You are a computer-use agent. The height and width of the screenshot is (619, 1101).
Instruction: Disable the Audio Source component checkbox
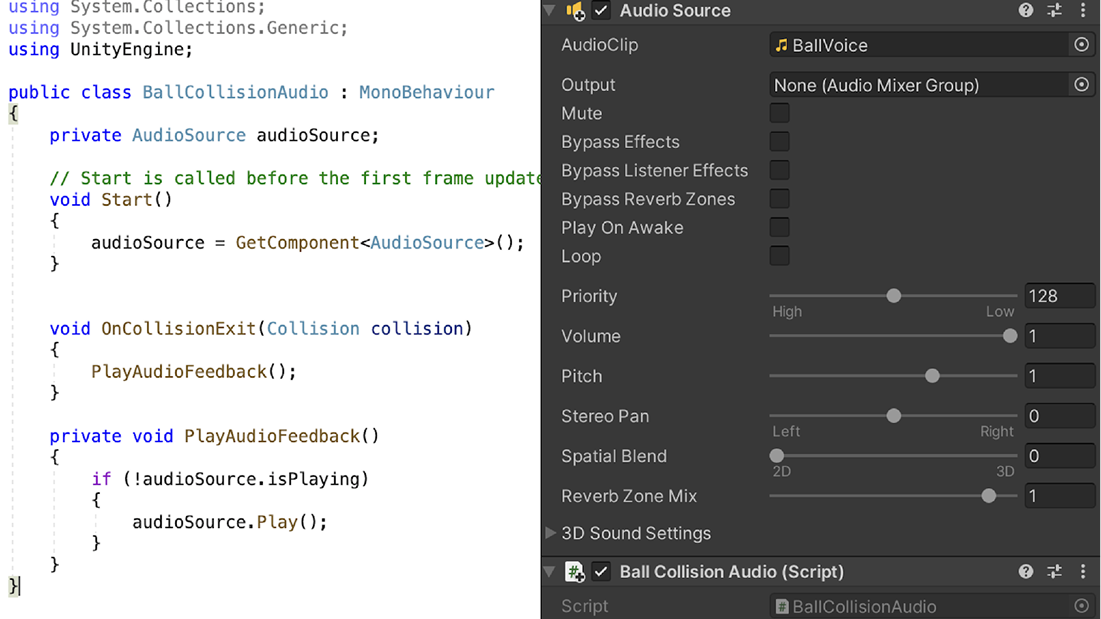(x=601, y=11)
